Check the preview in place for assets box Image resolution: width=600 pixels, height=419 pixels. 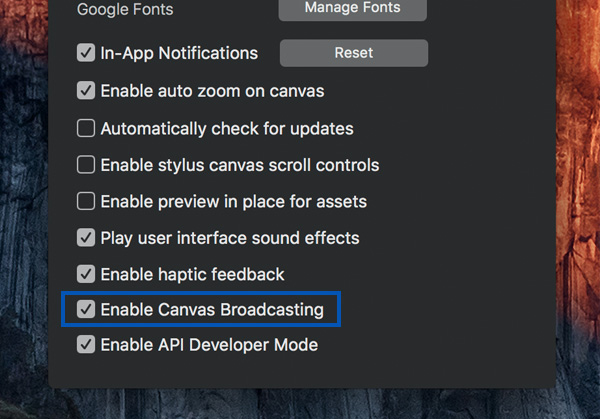coord(86,202)
